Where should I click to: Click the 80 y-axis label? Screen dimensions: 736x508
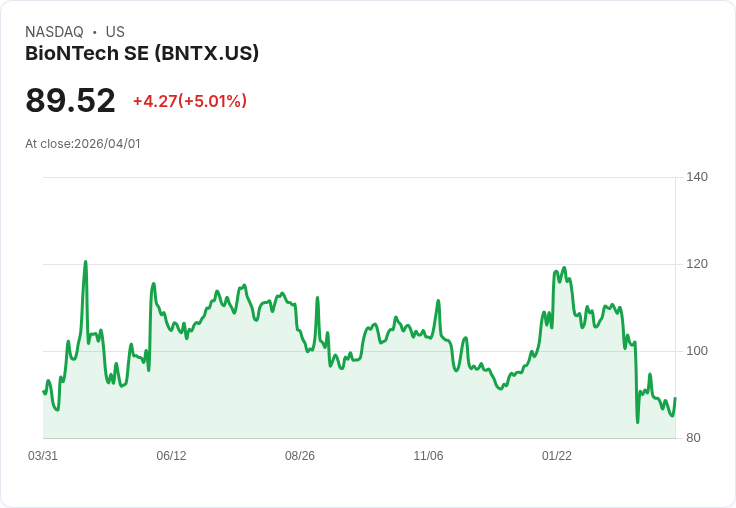[x=693, y=438]
